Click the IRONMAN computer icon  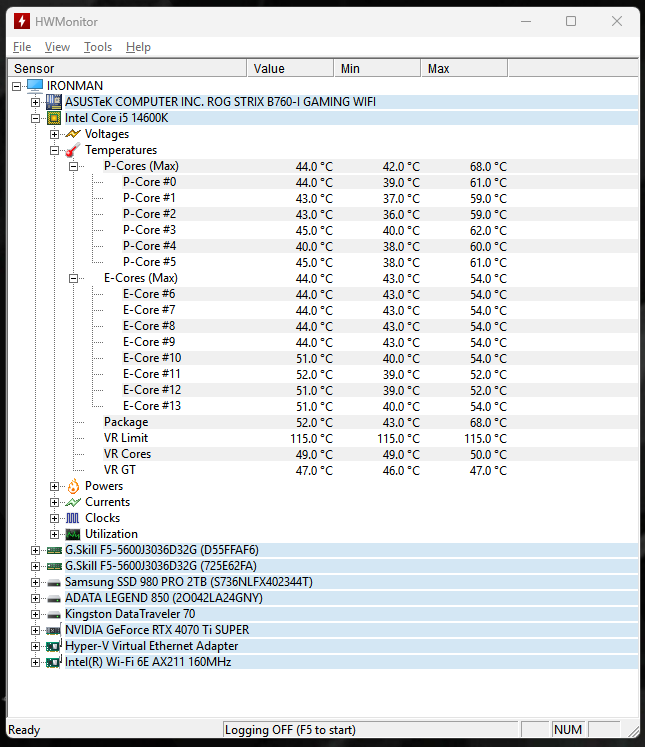click(x=35, y=86)
